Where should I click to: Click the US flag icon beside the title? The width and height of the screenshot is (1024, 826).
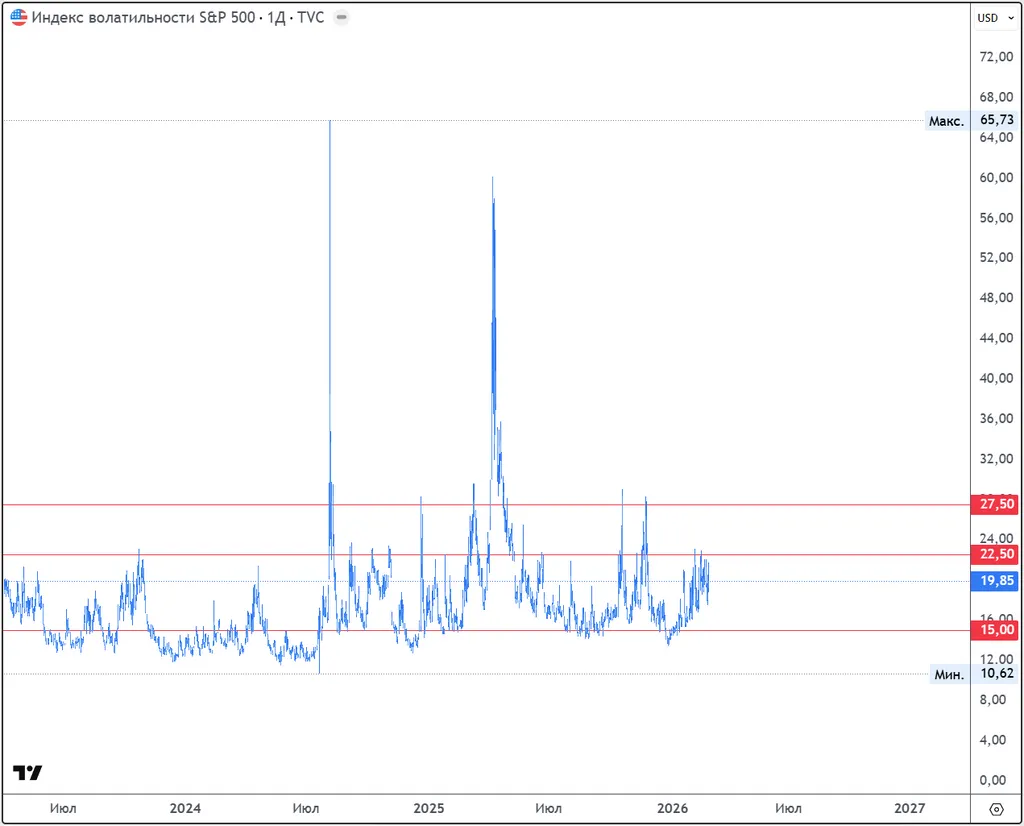19,18
